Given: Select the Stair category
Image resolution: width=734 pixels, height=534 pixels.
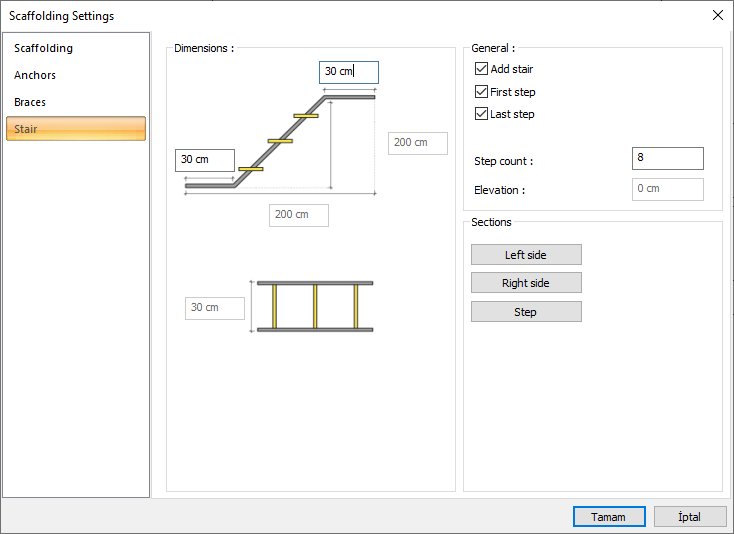Looking at the screenshot, I should click(x=76, y=129).
